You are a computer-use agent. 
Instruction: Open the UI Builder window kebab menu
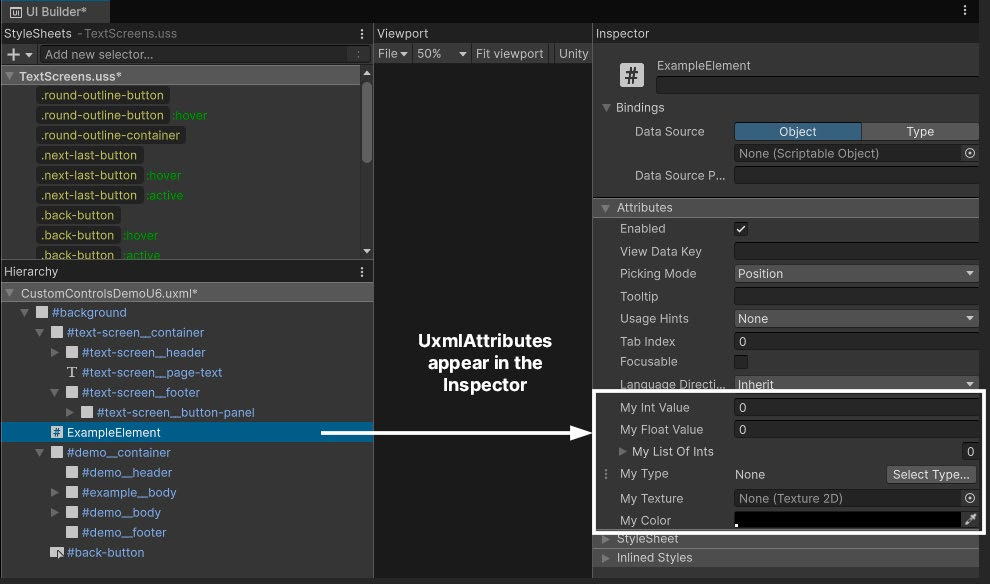[965, 10]
